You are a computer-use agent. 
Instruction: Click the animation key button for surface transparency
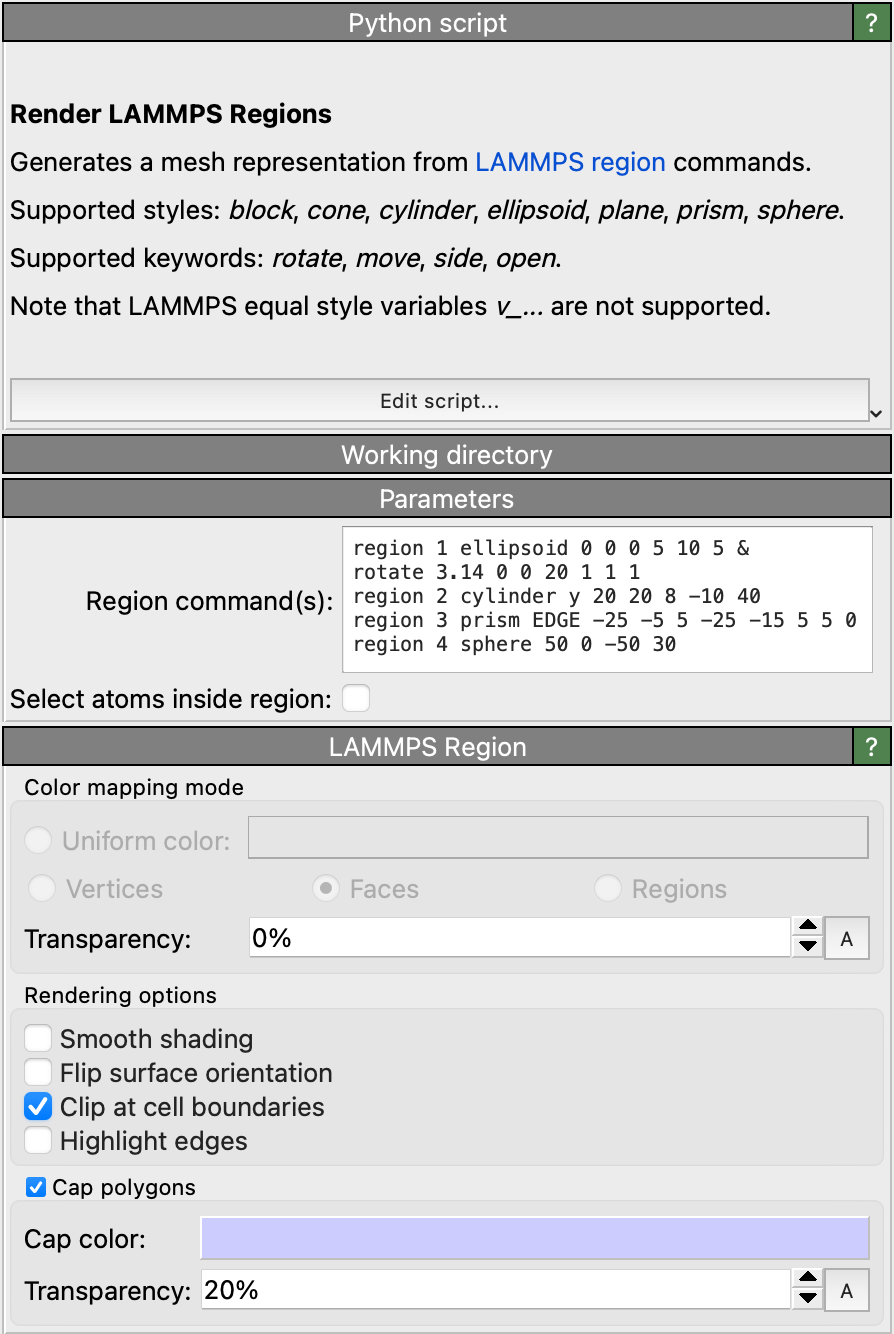pyautogui.click(x=846, y=937)
